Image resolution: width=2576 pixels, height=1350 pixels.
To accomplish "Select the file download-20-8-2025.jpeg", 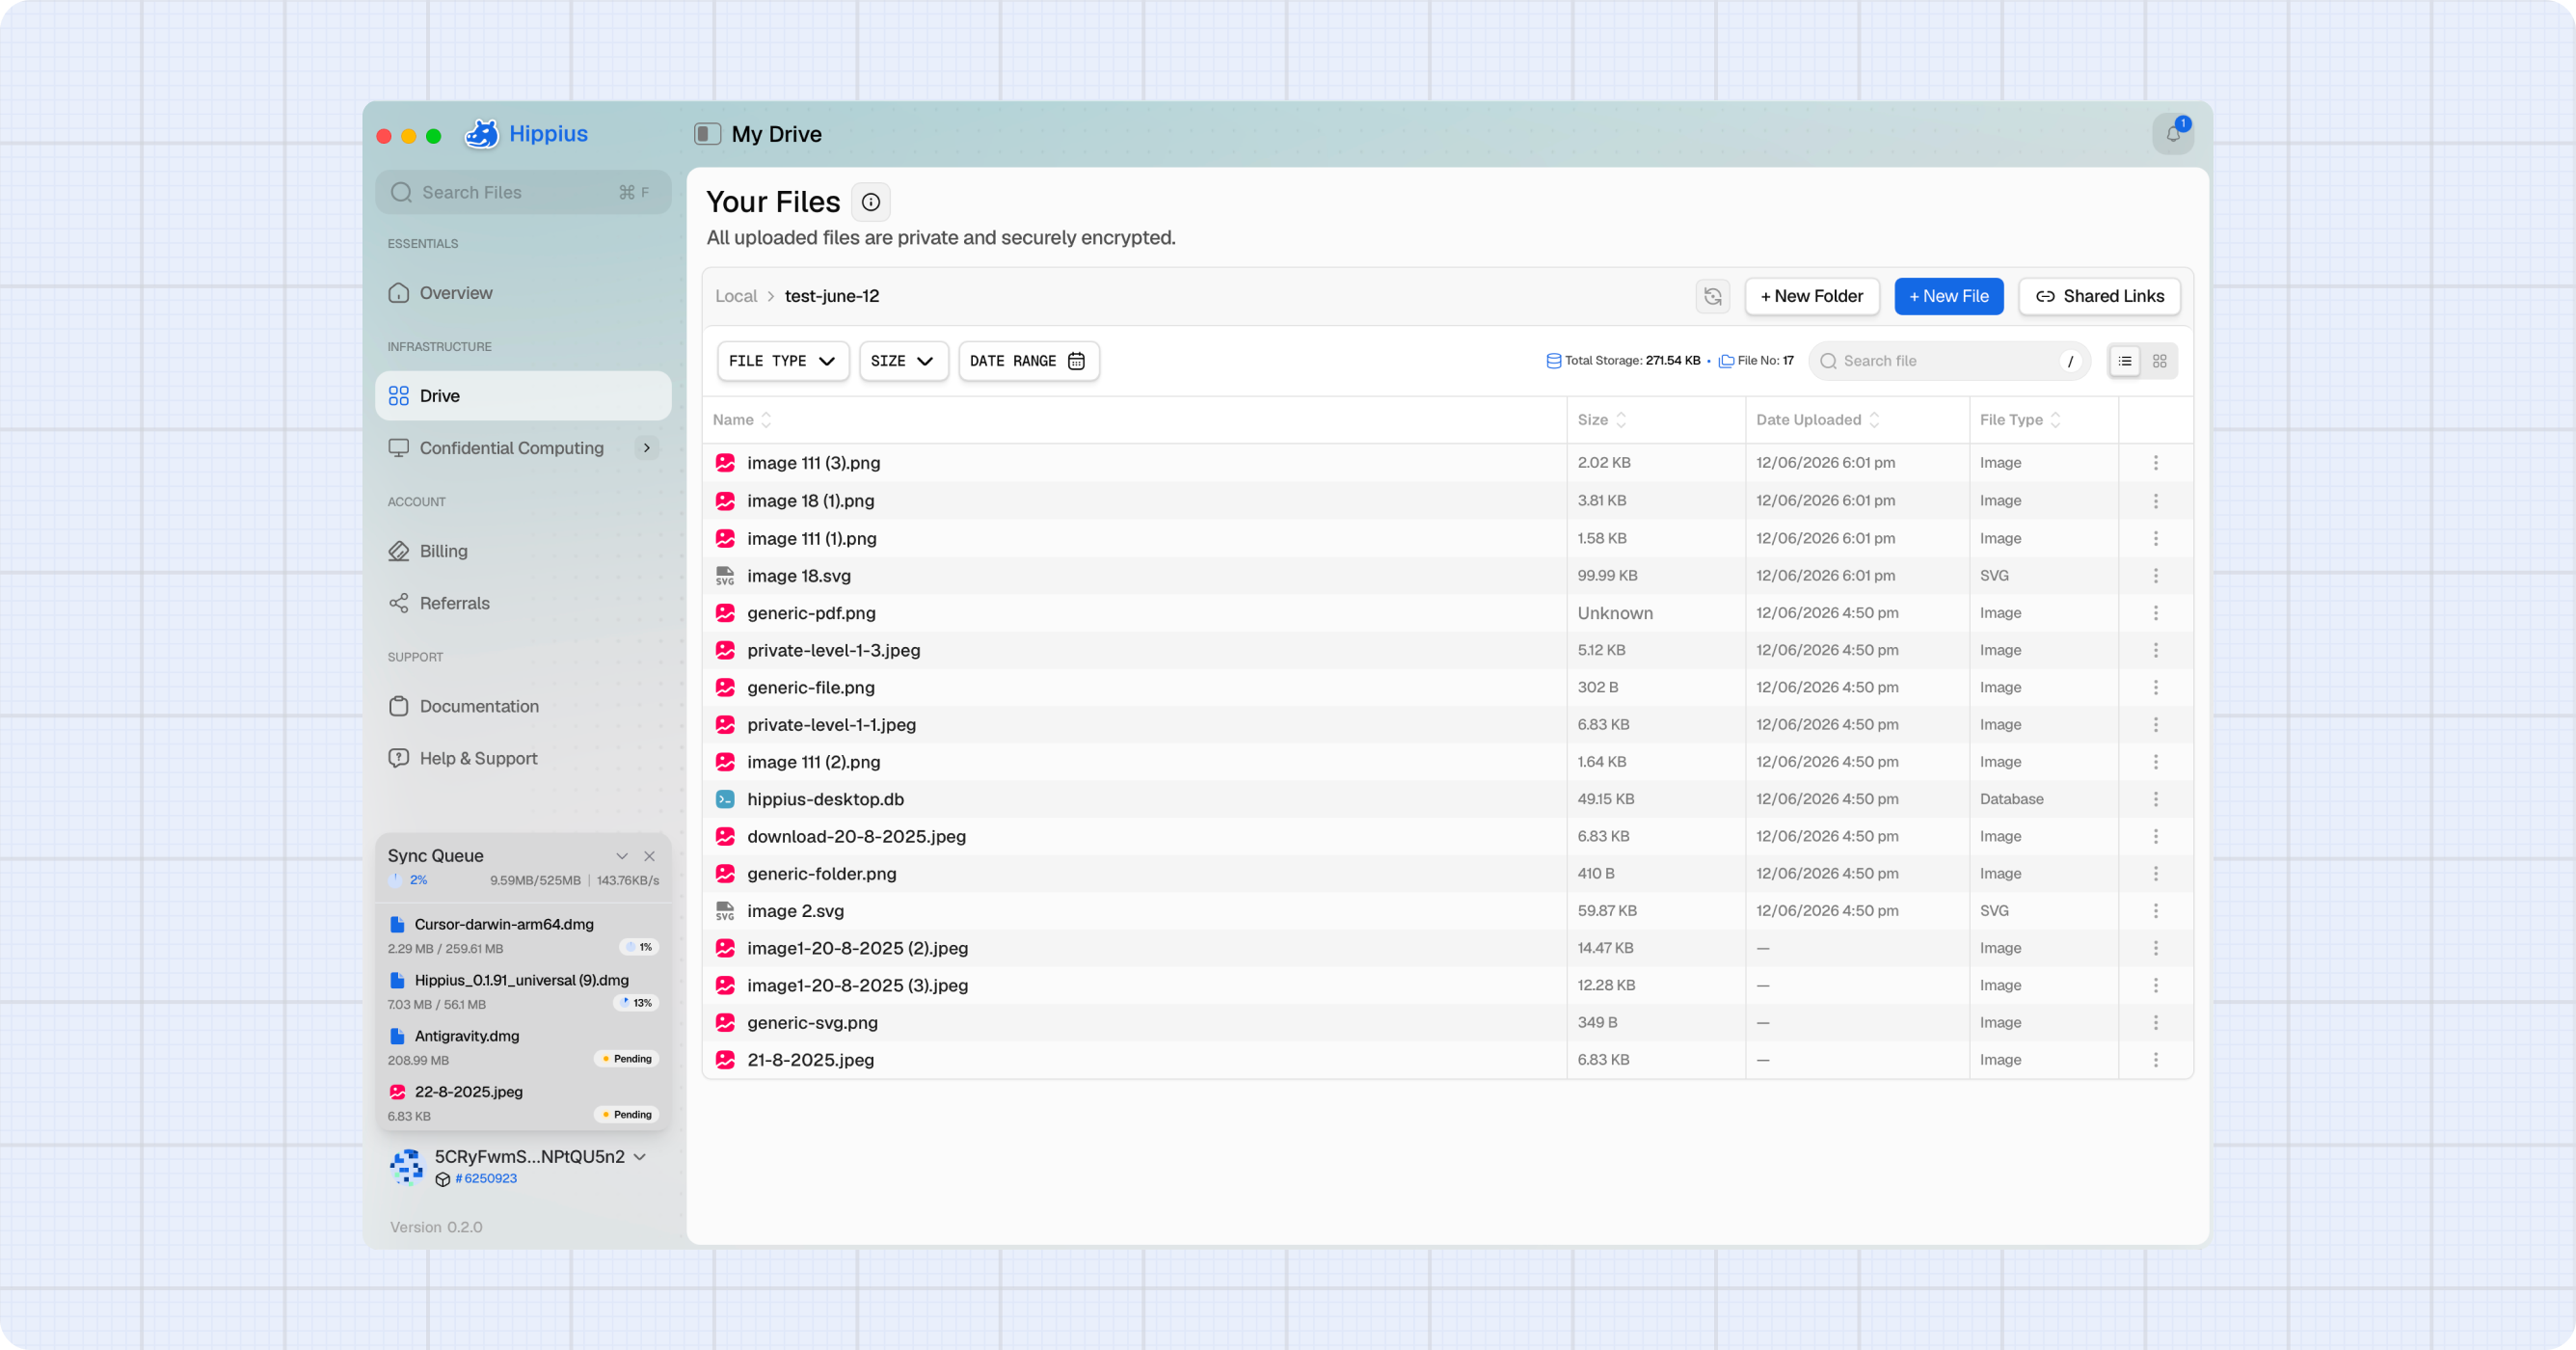I will 856,837.
